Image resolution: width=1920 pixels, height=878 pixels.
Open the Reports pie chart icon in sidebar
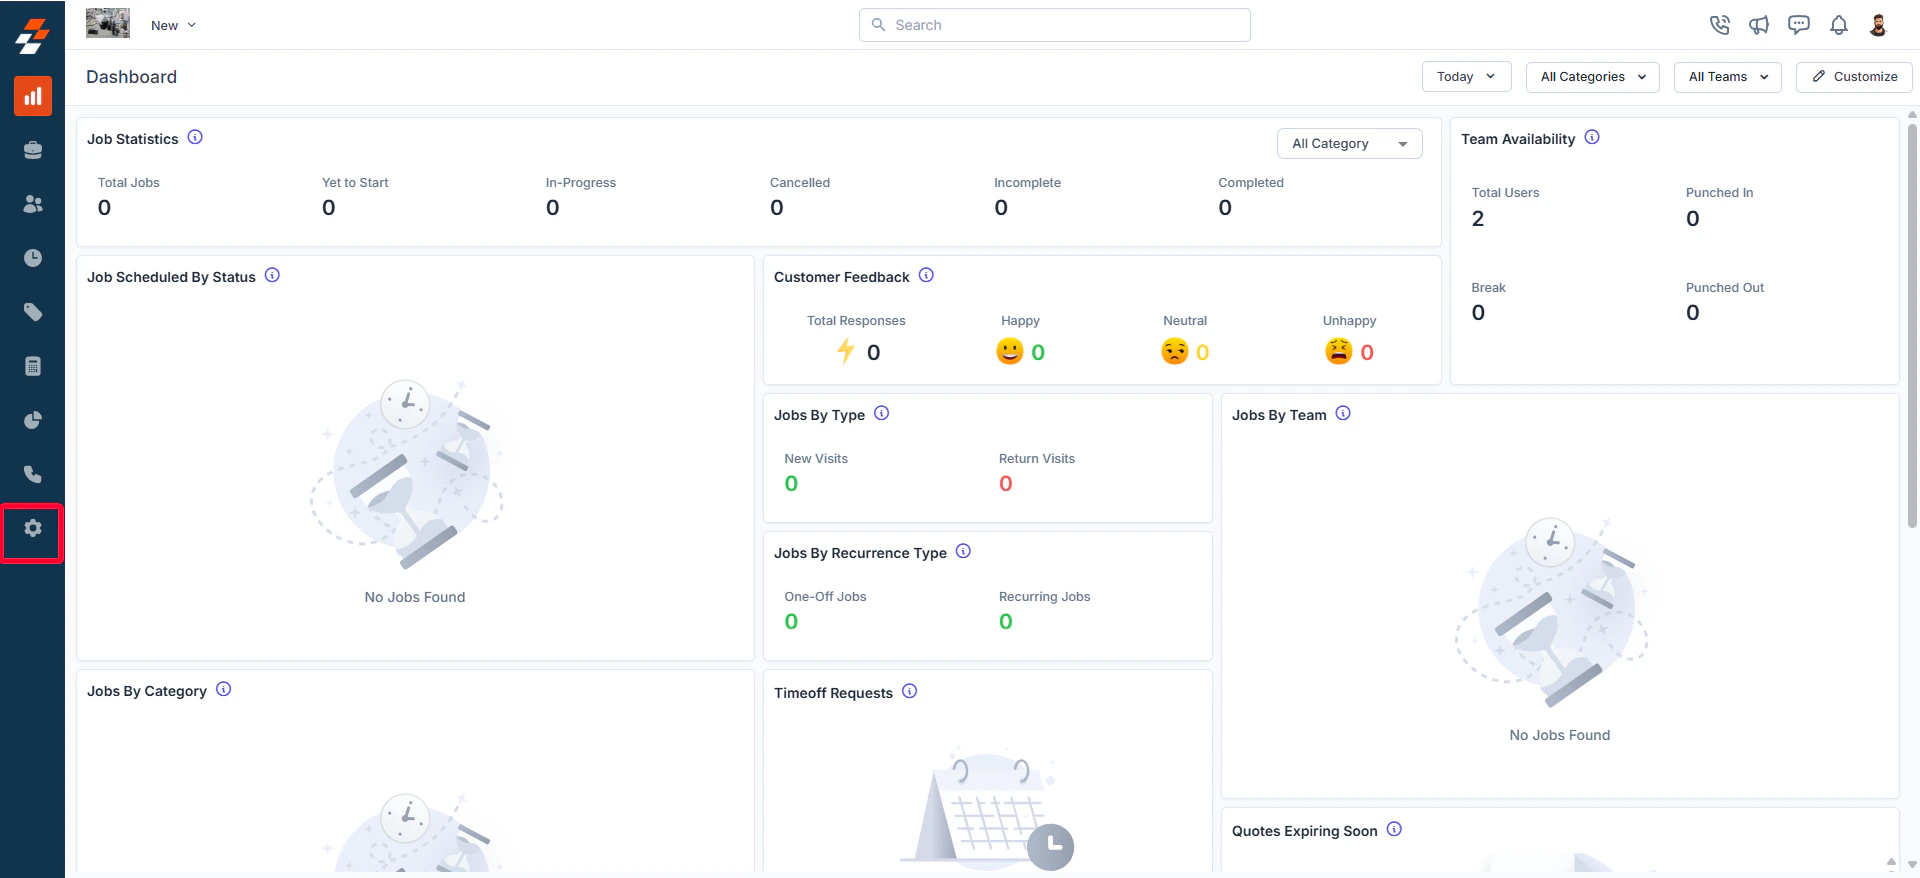click(x=33, y=420)
